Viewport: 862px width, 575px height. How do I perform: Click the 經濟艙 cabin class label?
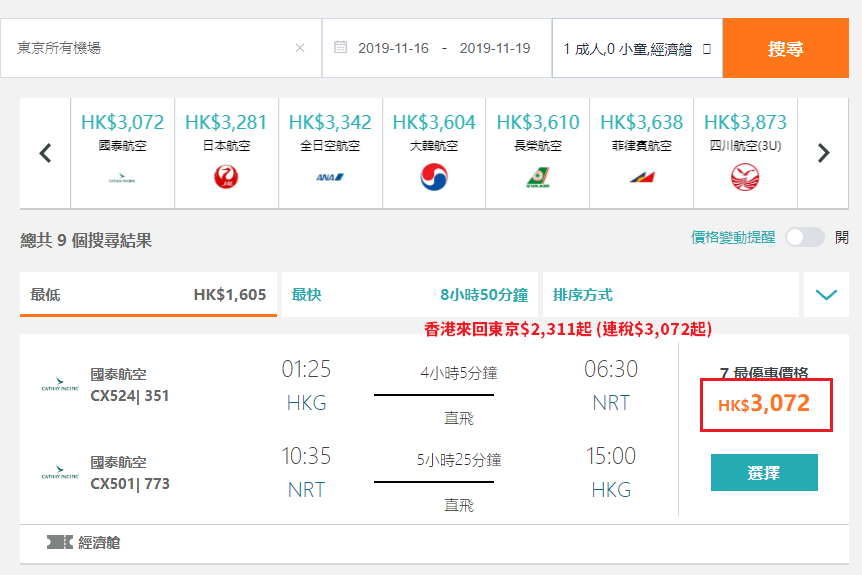[x=99, y=543]
